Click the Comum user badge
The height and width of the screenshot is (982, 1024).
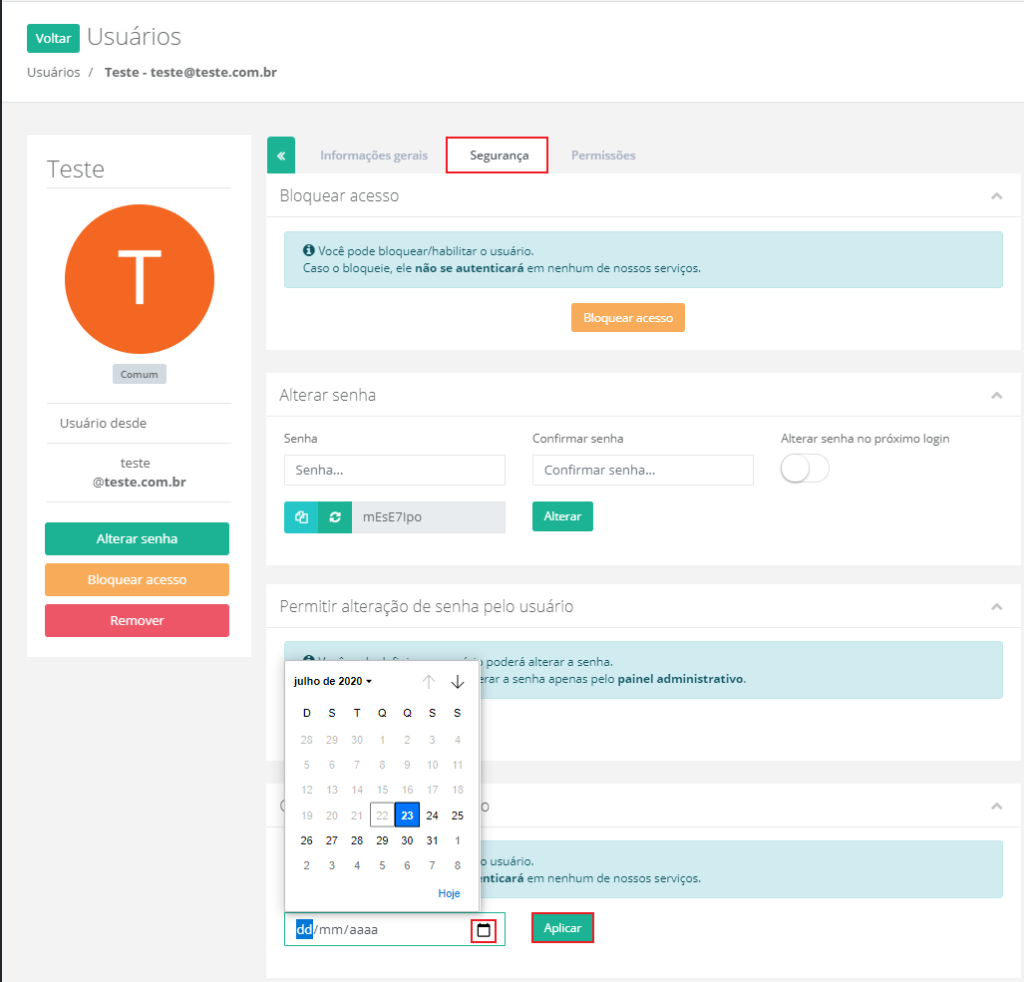coord(139,374)
